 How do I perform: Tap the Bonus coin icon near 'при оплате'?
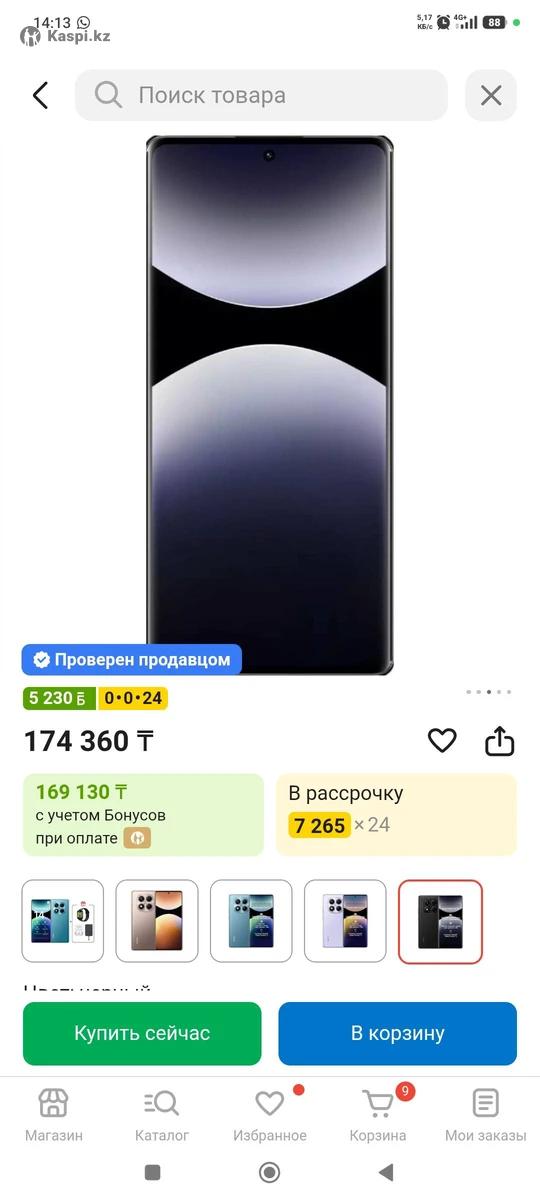click(137, 838)
